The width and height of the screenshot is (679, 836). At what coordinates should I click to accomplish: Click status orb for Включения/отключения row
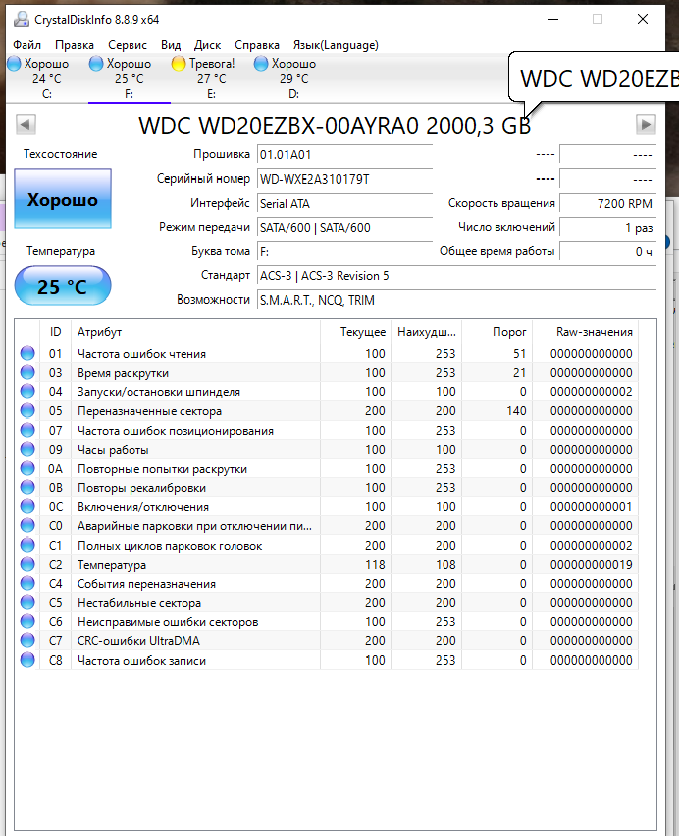click(28, 507)
